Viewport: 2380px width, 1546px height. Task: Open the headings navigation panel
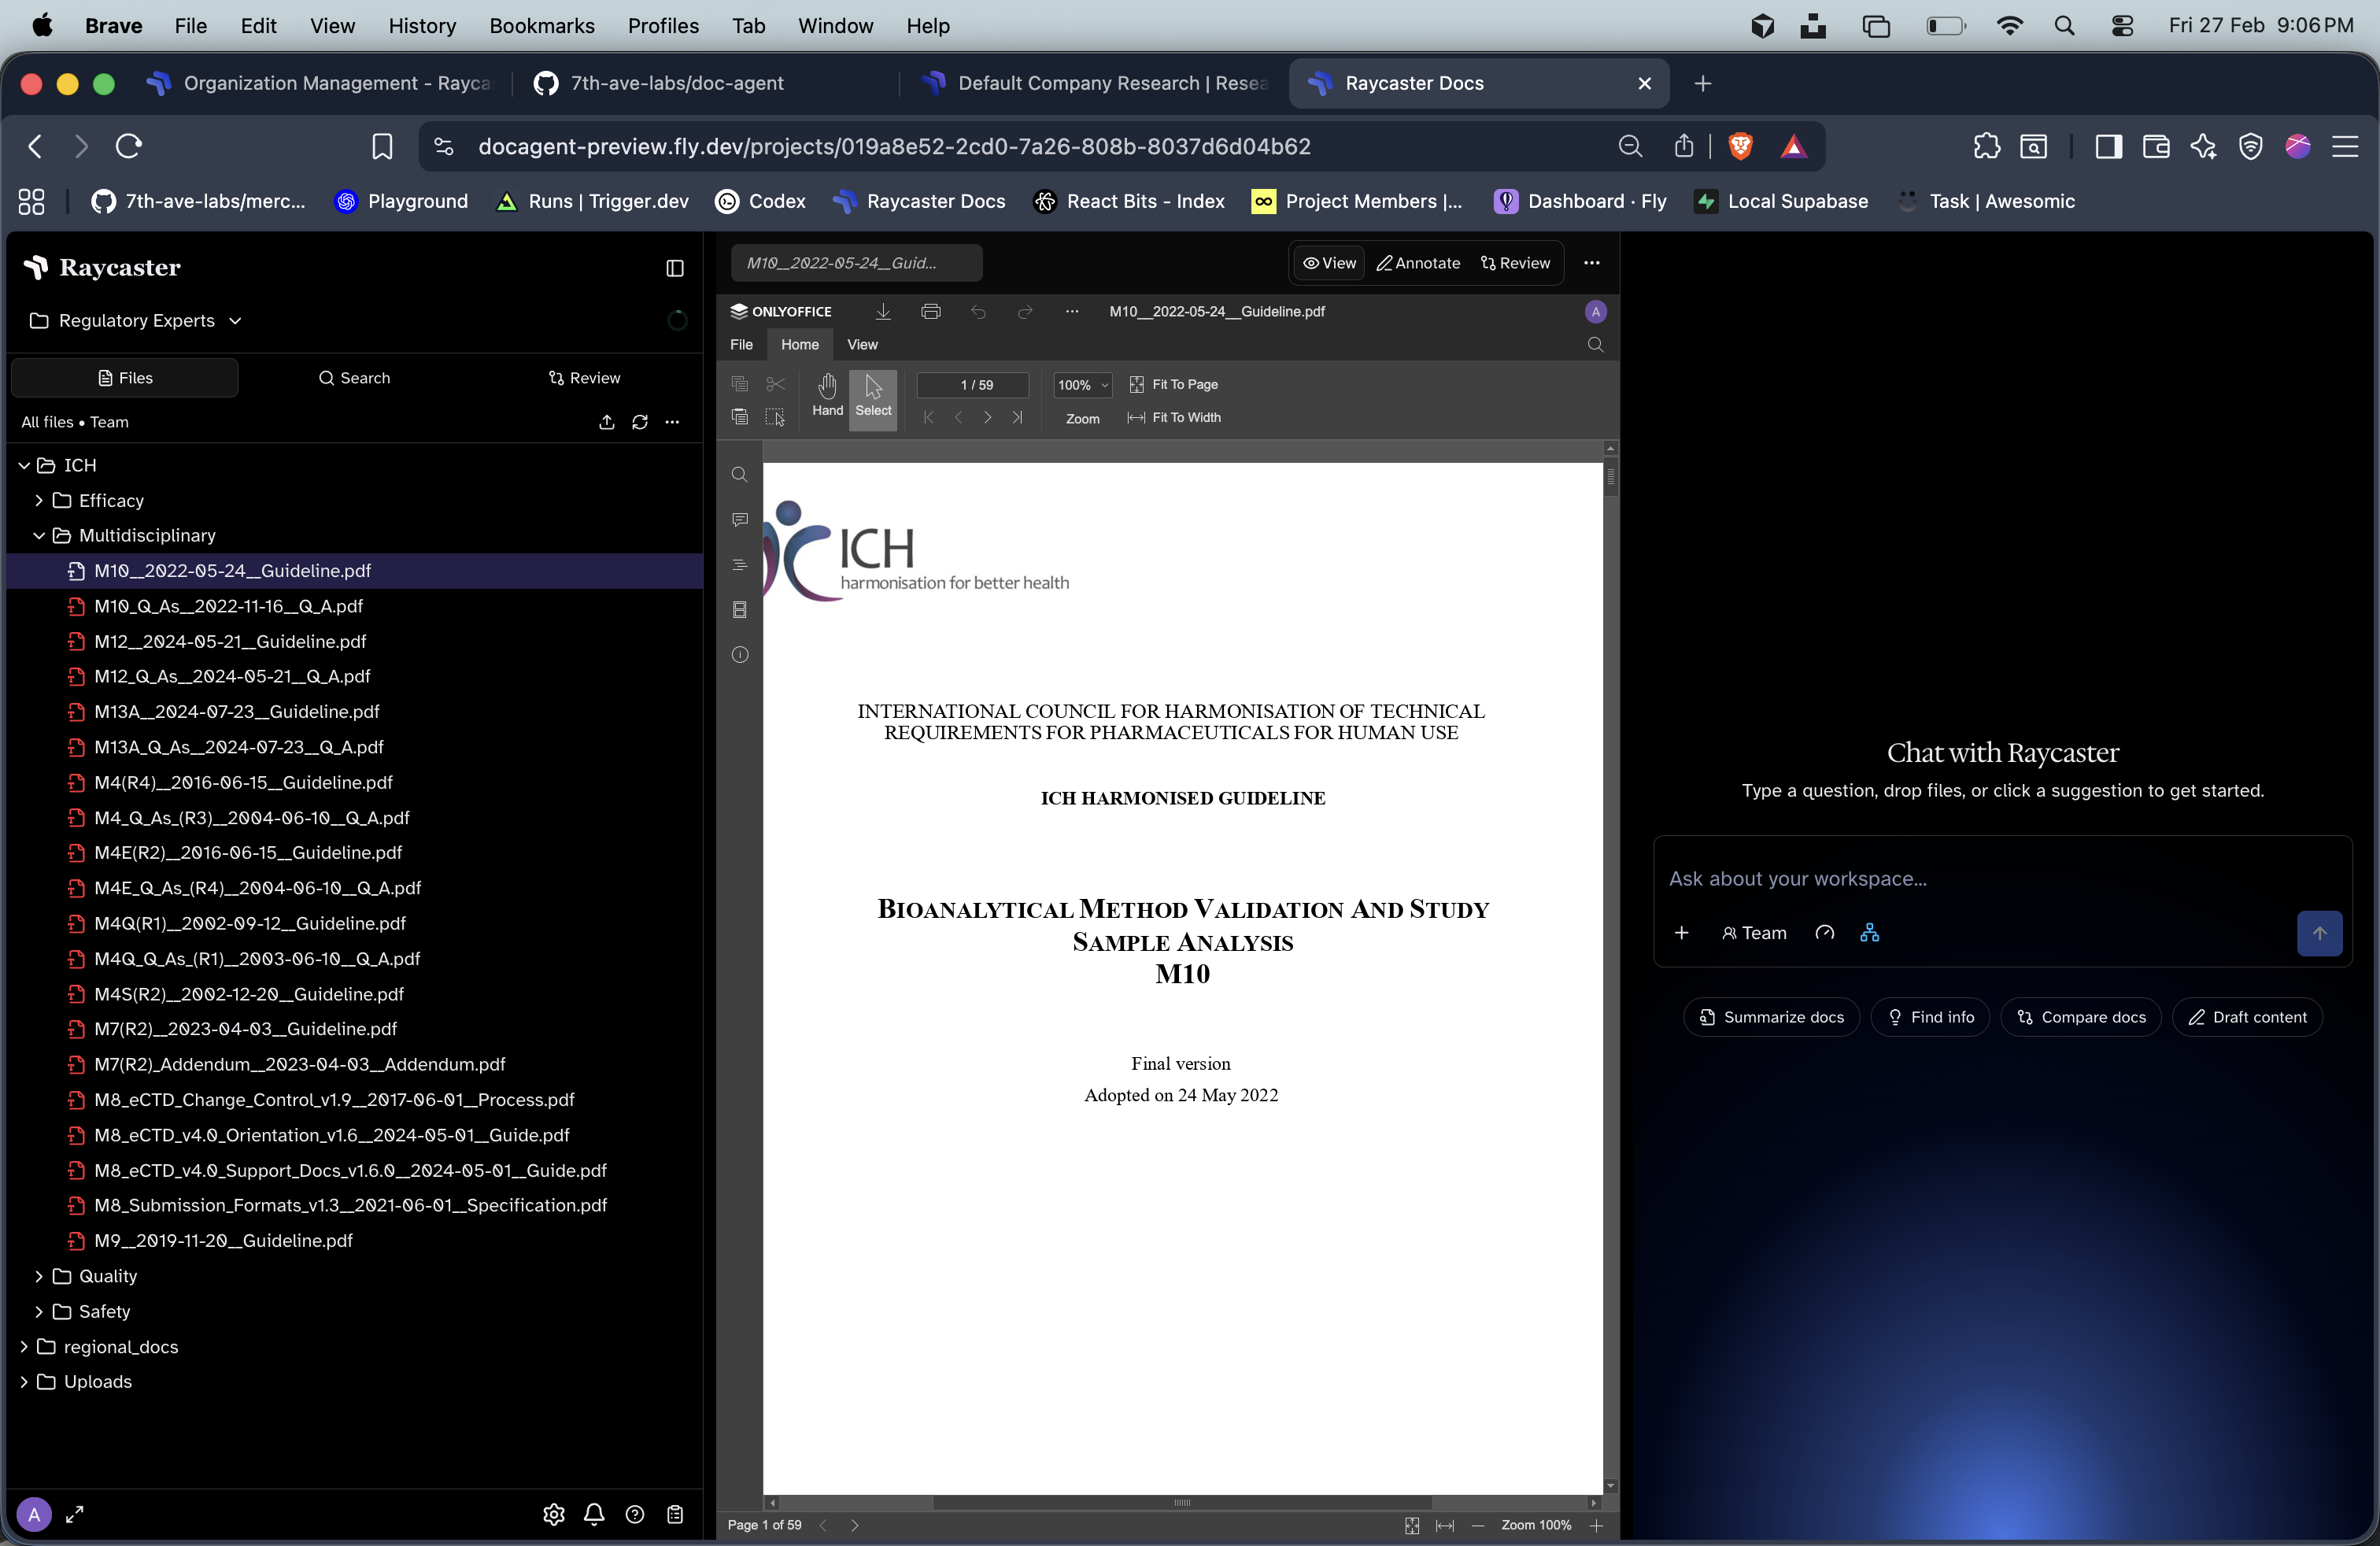[739, 564]
